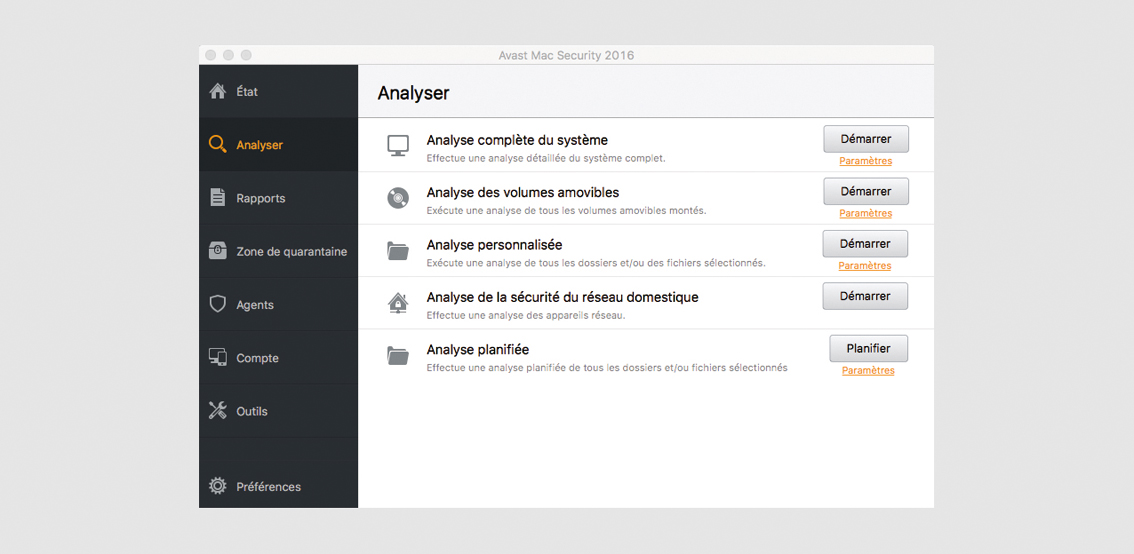Click the Avast Mac Security 2016 window title
Screen dimensions: 1134x554
[566, 55]
